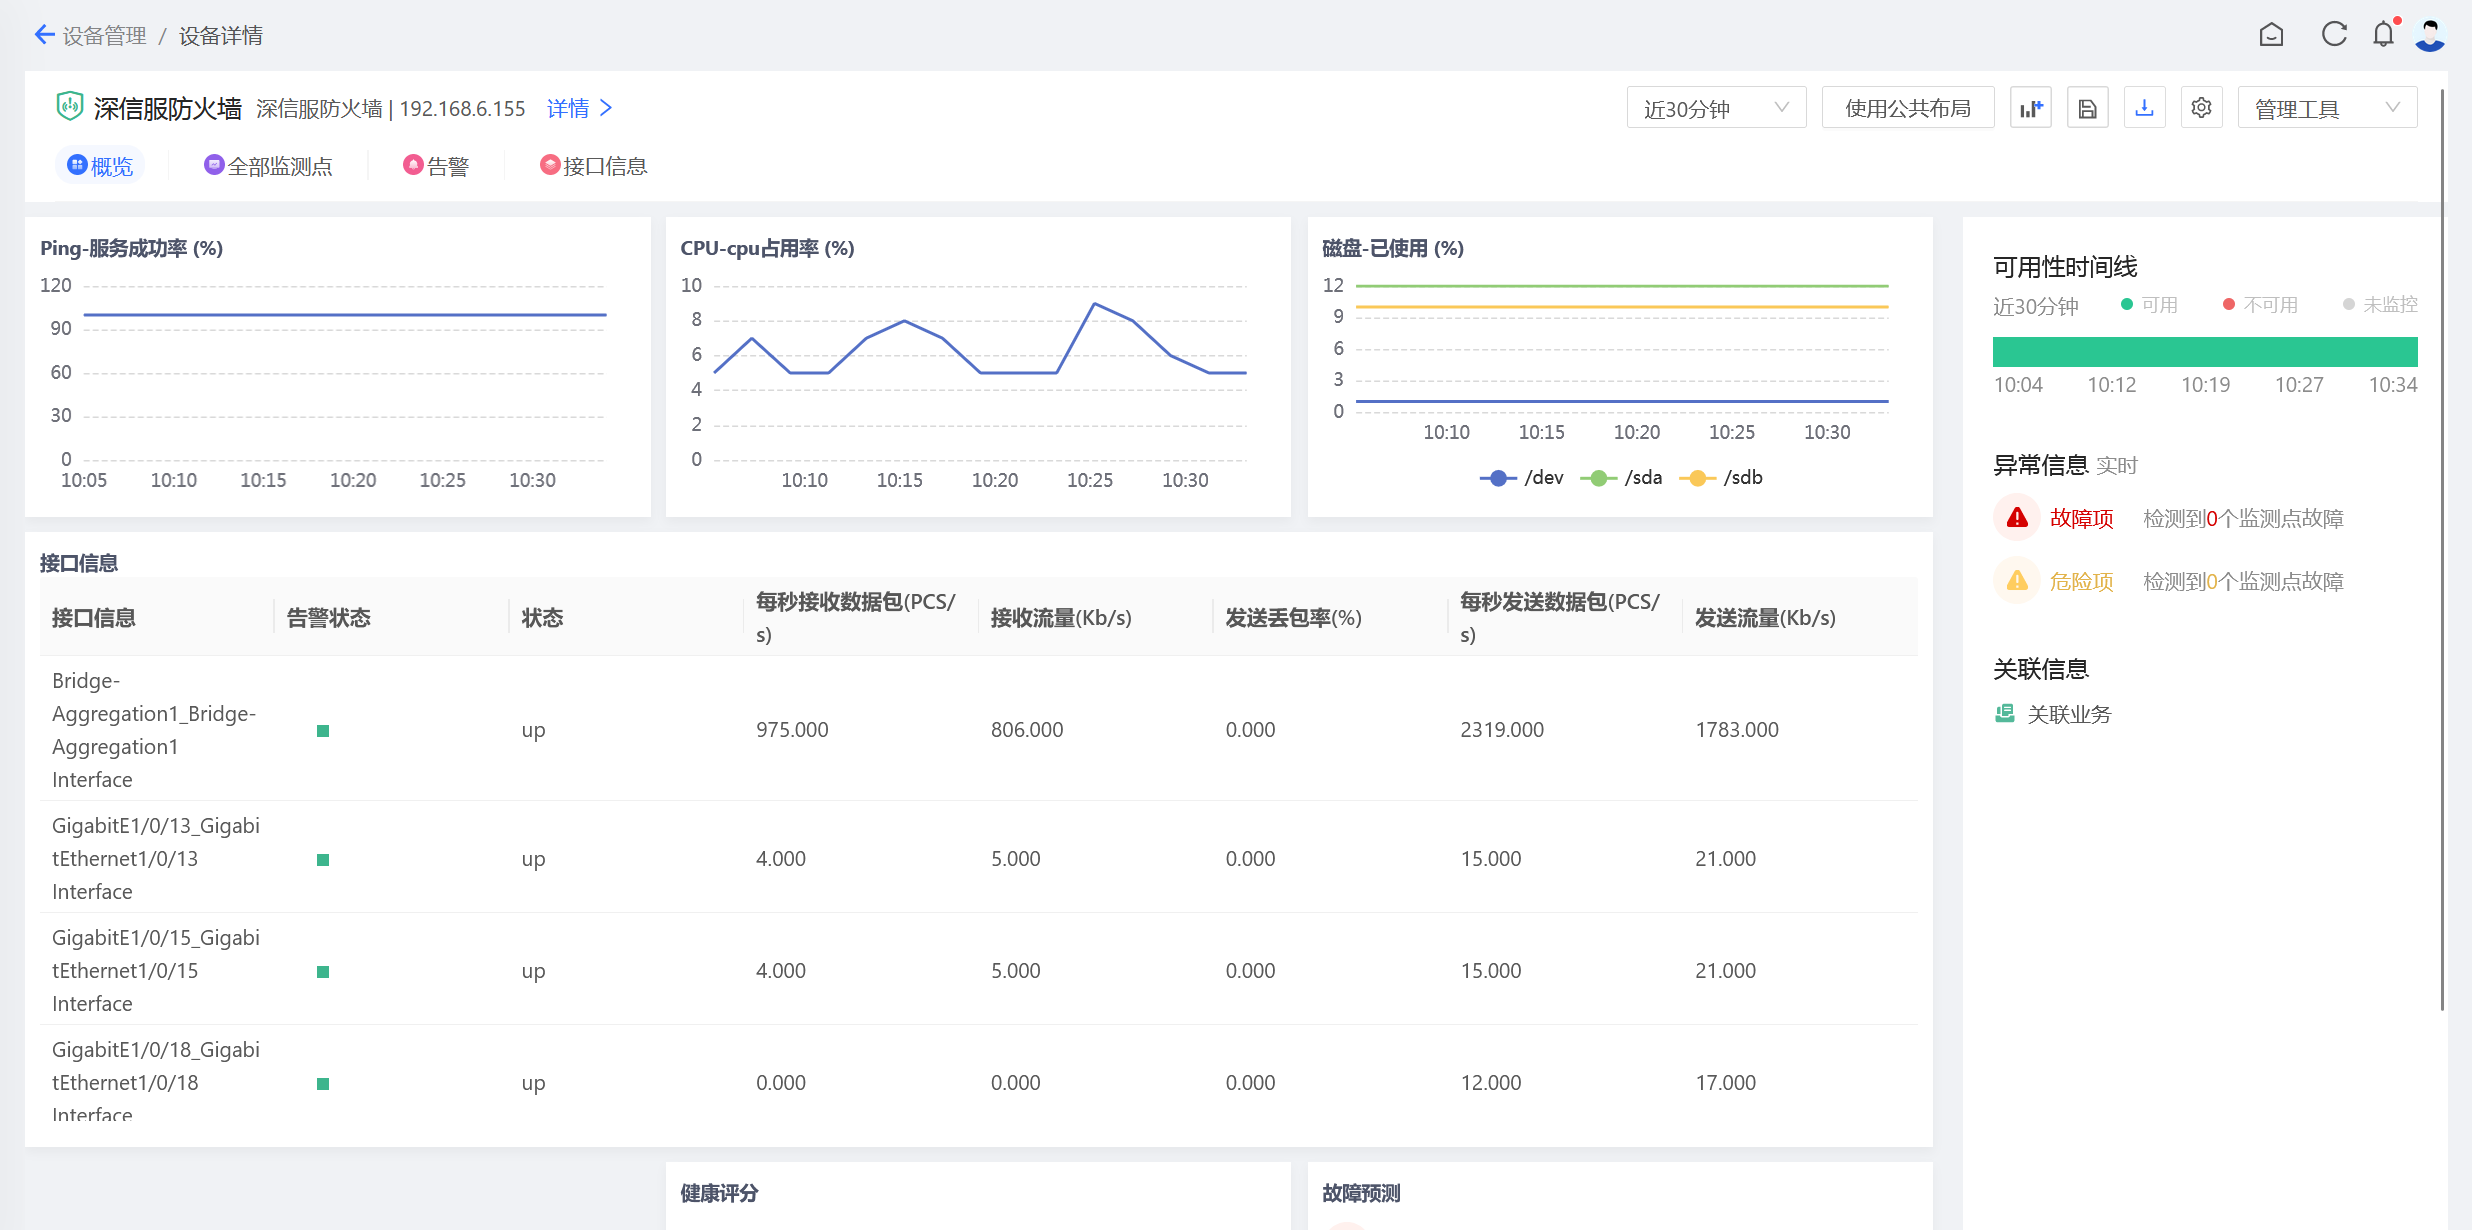Toggle the /dev series in disk legend
The width and height of the screenshot is (2472, 1230).
pos(1522,478)
